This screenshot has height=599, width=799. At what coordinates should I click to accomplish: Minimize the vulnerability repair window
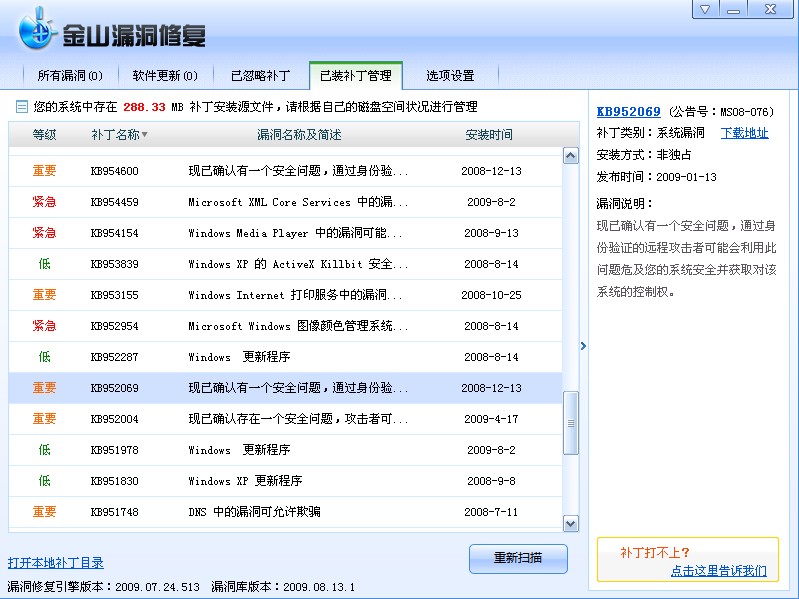(733, 9)
